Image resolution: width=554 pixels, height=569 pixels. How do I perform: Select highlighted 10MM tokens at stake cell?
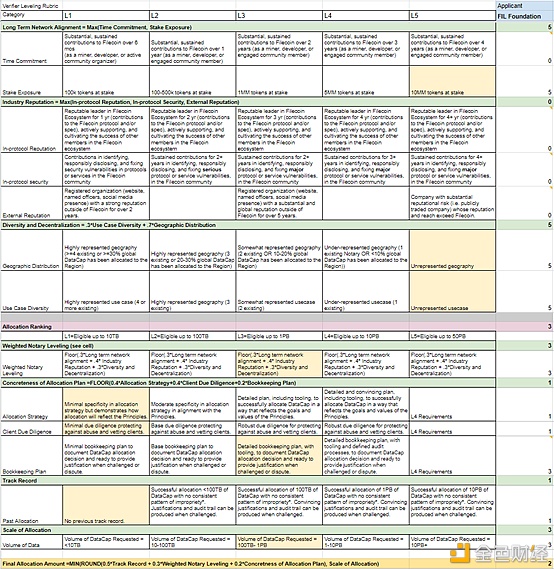pos(452,81)
